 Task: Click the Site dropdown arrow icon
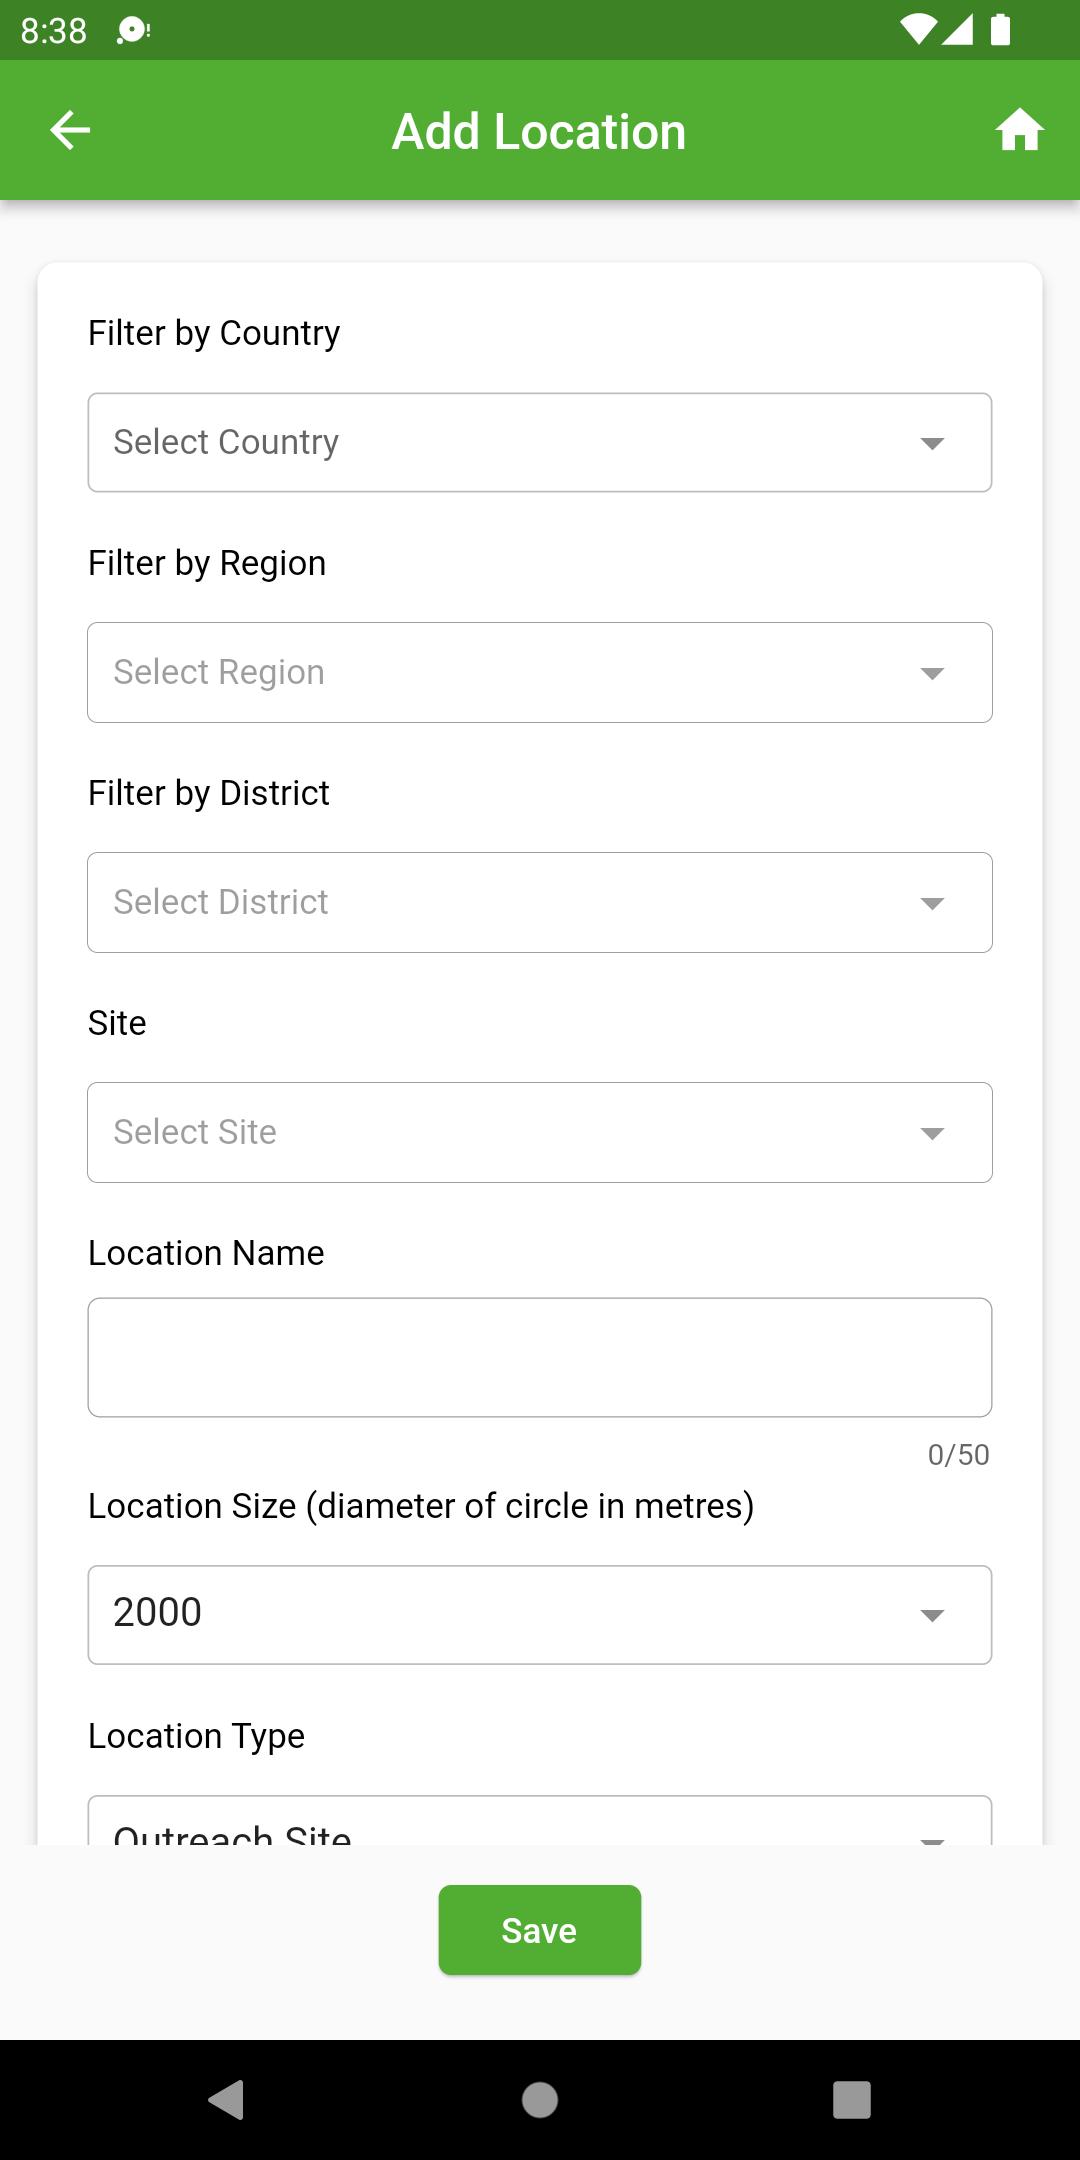[x=932, y=1133]
